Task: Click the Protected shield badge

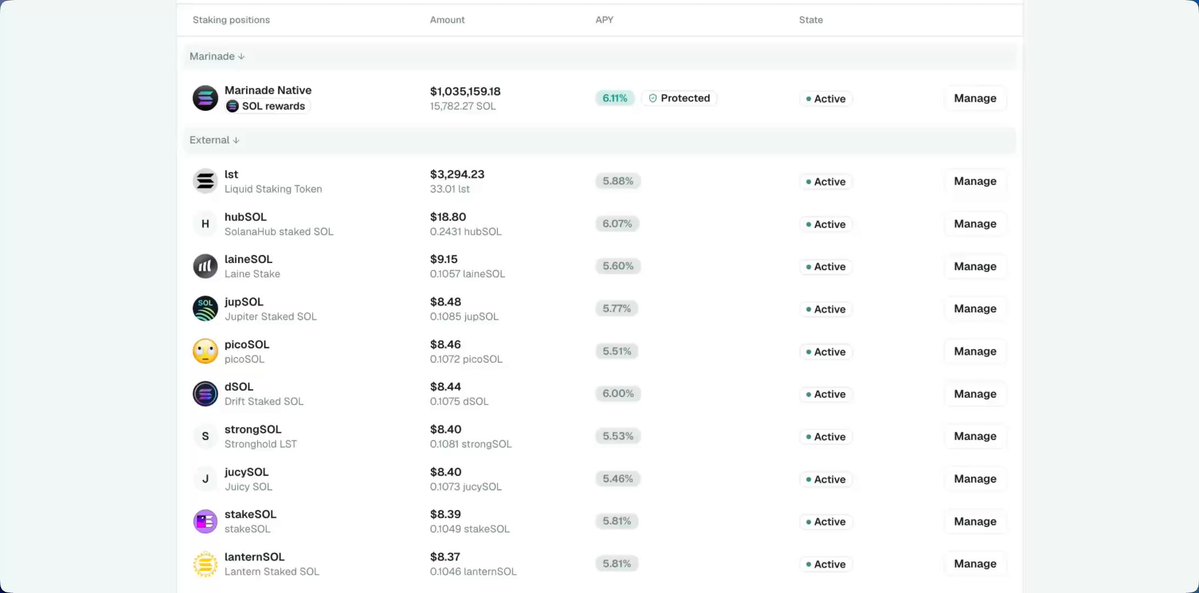Action: pos(679,98)
